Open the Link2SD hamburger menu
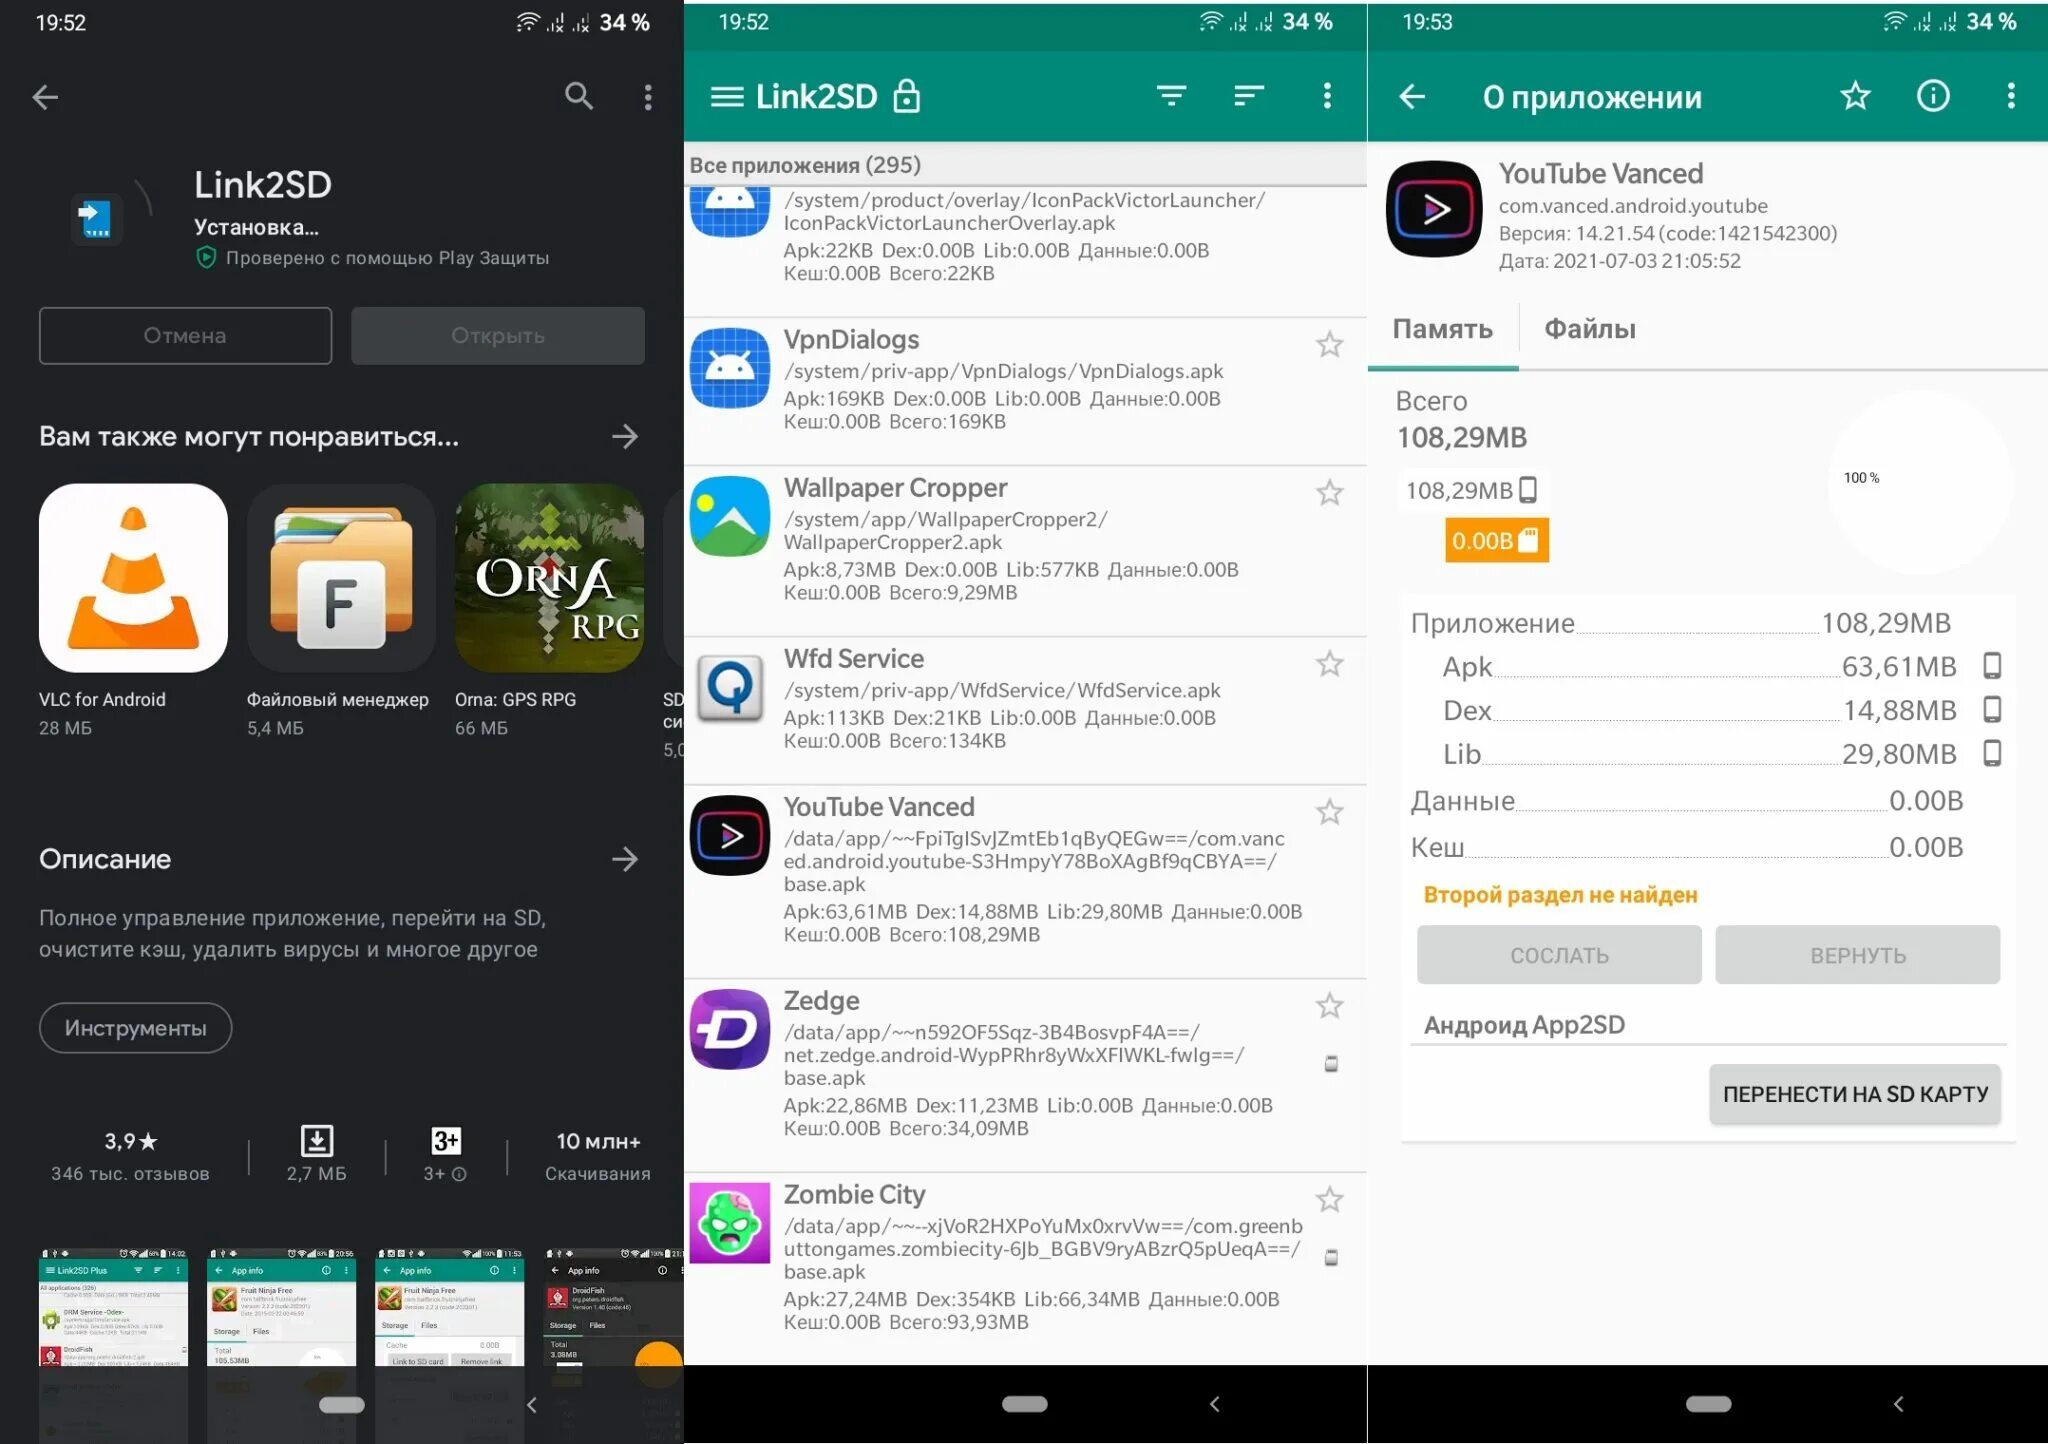2048x1444 pixels. [x=727, y=97]
